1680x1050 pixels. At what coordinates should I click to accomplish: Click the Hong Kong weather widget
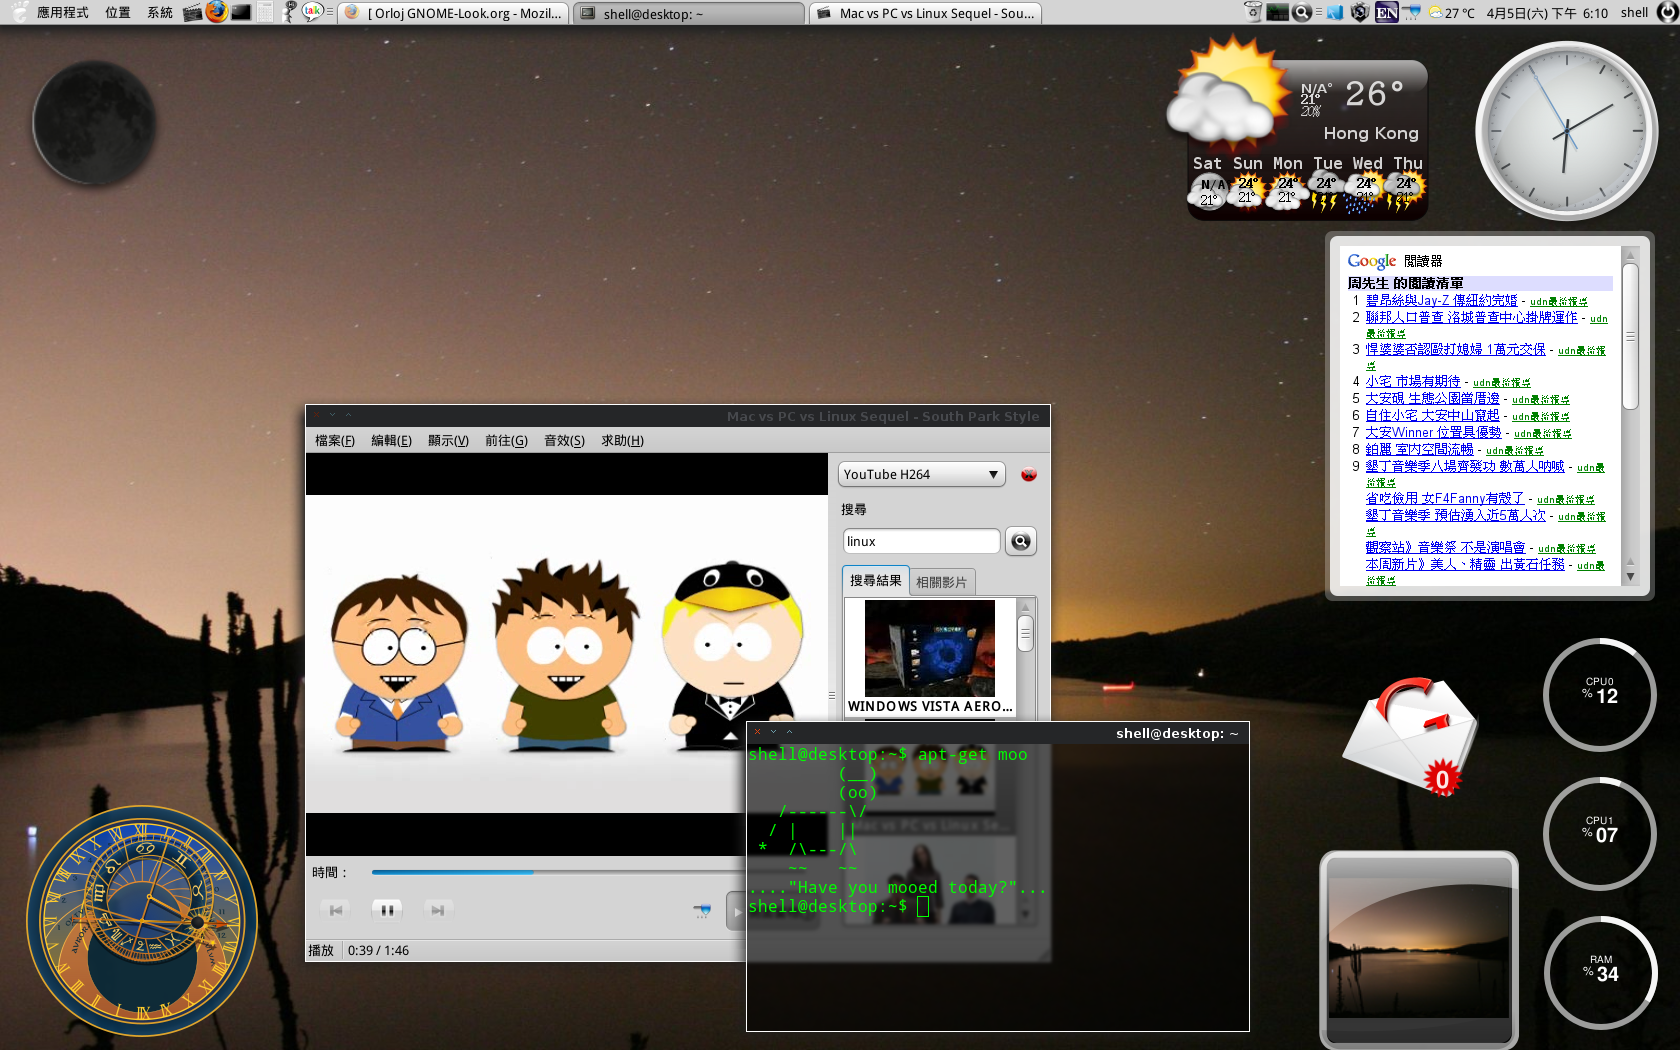click(x=1298, y=128)
